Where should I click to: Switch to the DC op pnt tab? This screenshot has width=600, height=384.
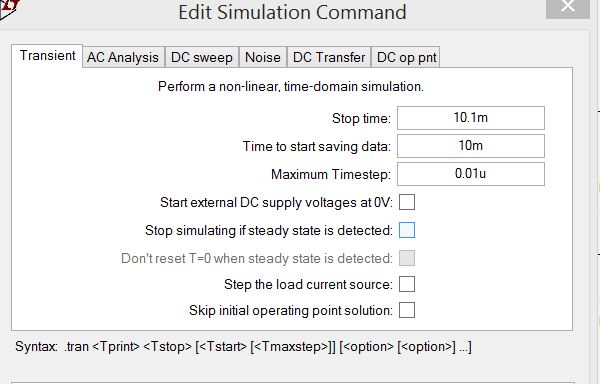(406, 57)
